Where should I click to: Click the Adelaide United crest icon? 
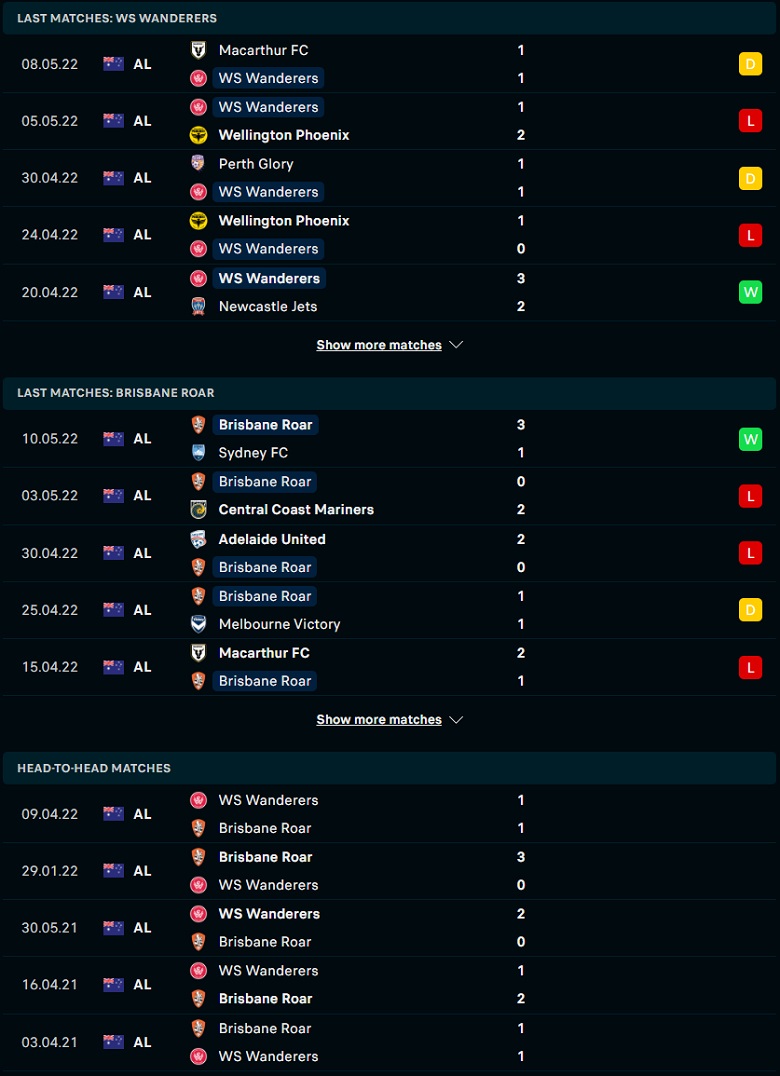198,539
